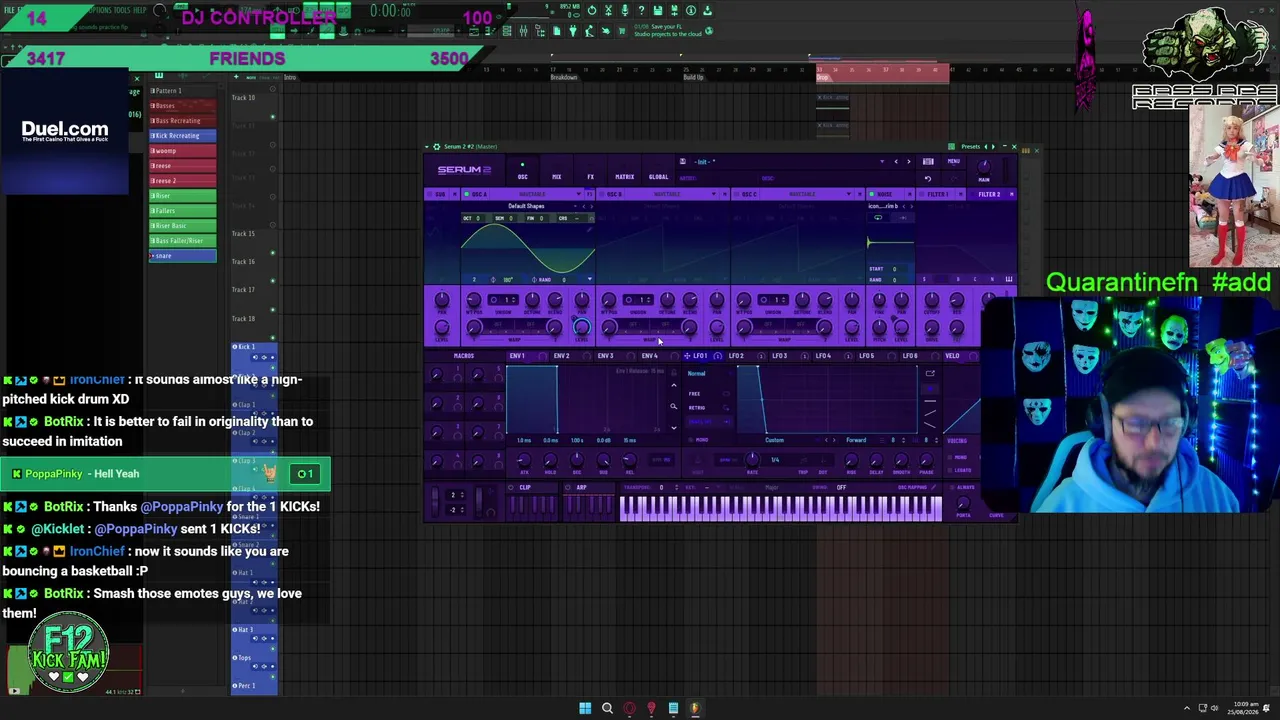Enable the ARP module toggle
Screen dimensions: 1280x720
click(x=567, y=487)
